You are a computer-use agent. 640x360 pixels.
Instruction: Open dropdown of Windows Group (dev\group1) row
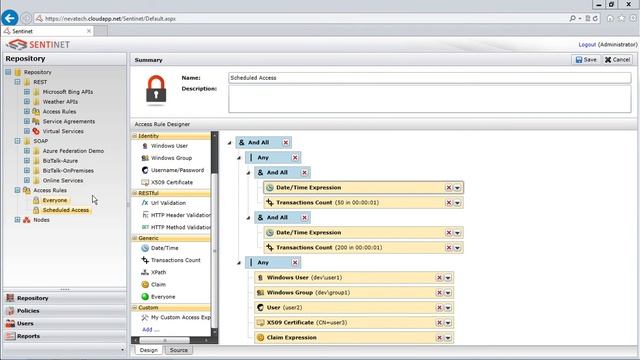point(448,293)
